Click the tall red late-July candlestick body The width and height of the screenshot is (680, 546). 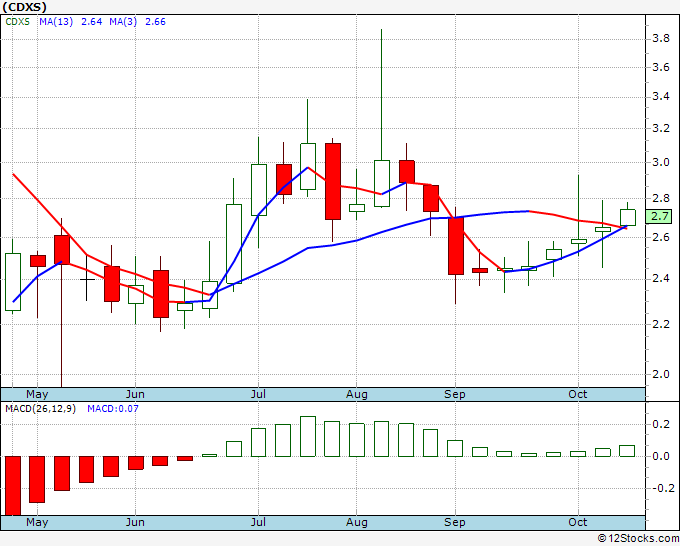[x=333, y=181]
